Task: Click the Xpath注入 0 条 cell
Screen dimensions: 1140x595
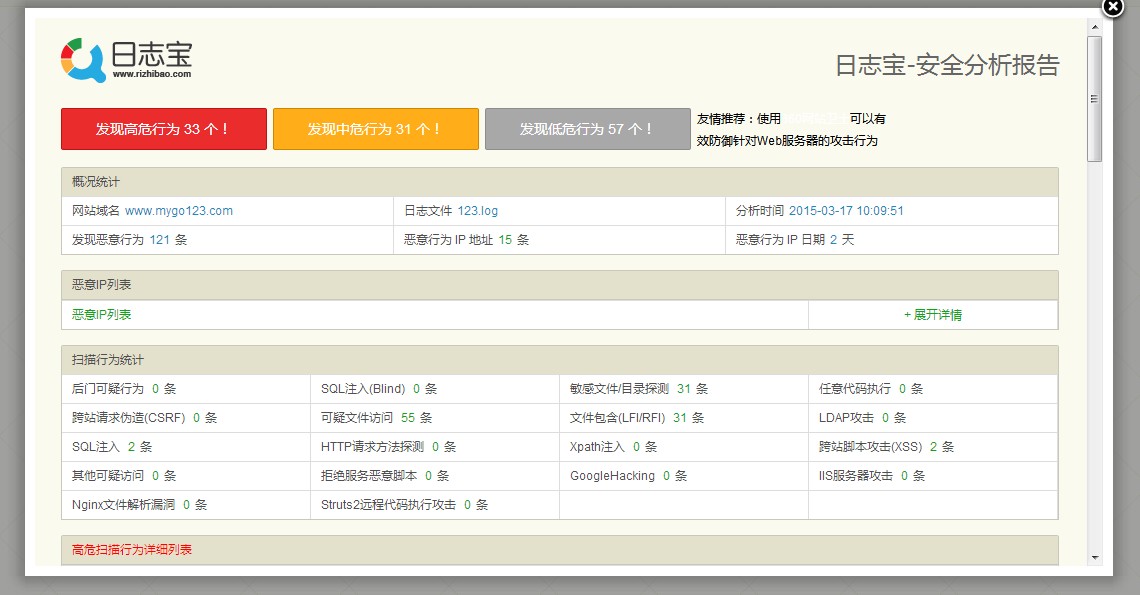Action: pos(684,447)
